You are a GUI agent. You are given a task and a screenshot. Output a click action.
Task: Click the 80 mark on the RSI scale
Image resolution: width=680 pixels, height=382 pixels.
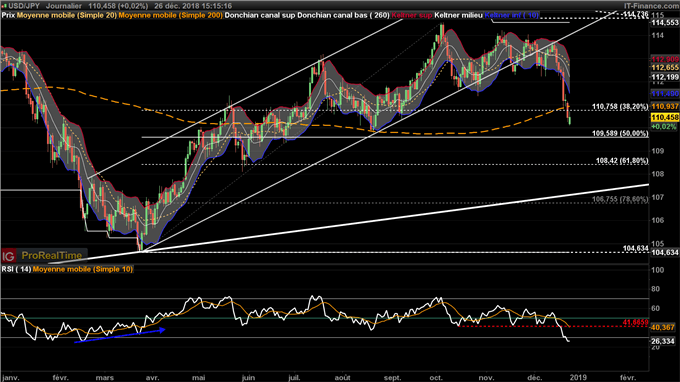point(655,289)
